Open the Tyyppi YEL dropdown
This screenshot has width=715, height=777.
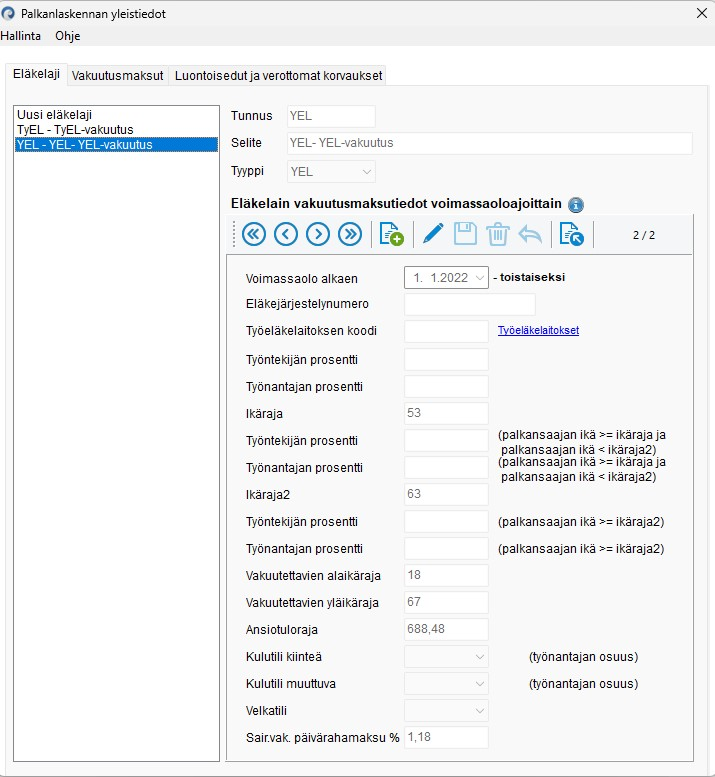pyautogui.click(x=331, y=171)
